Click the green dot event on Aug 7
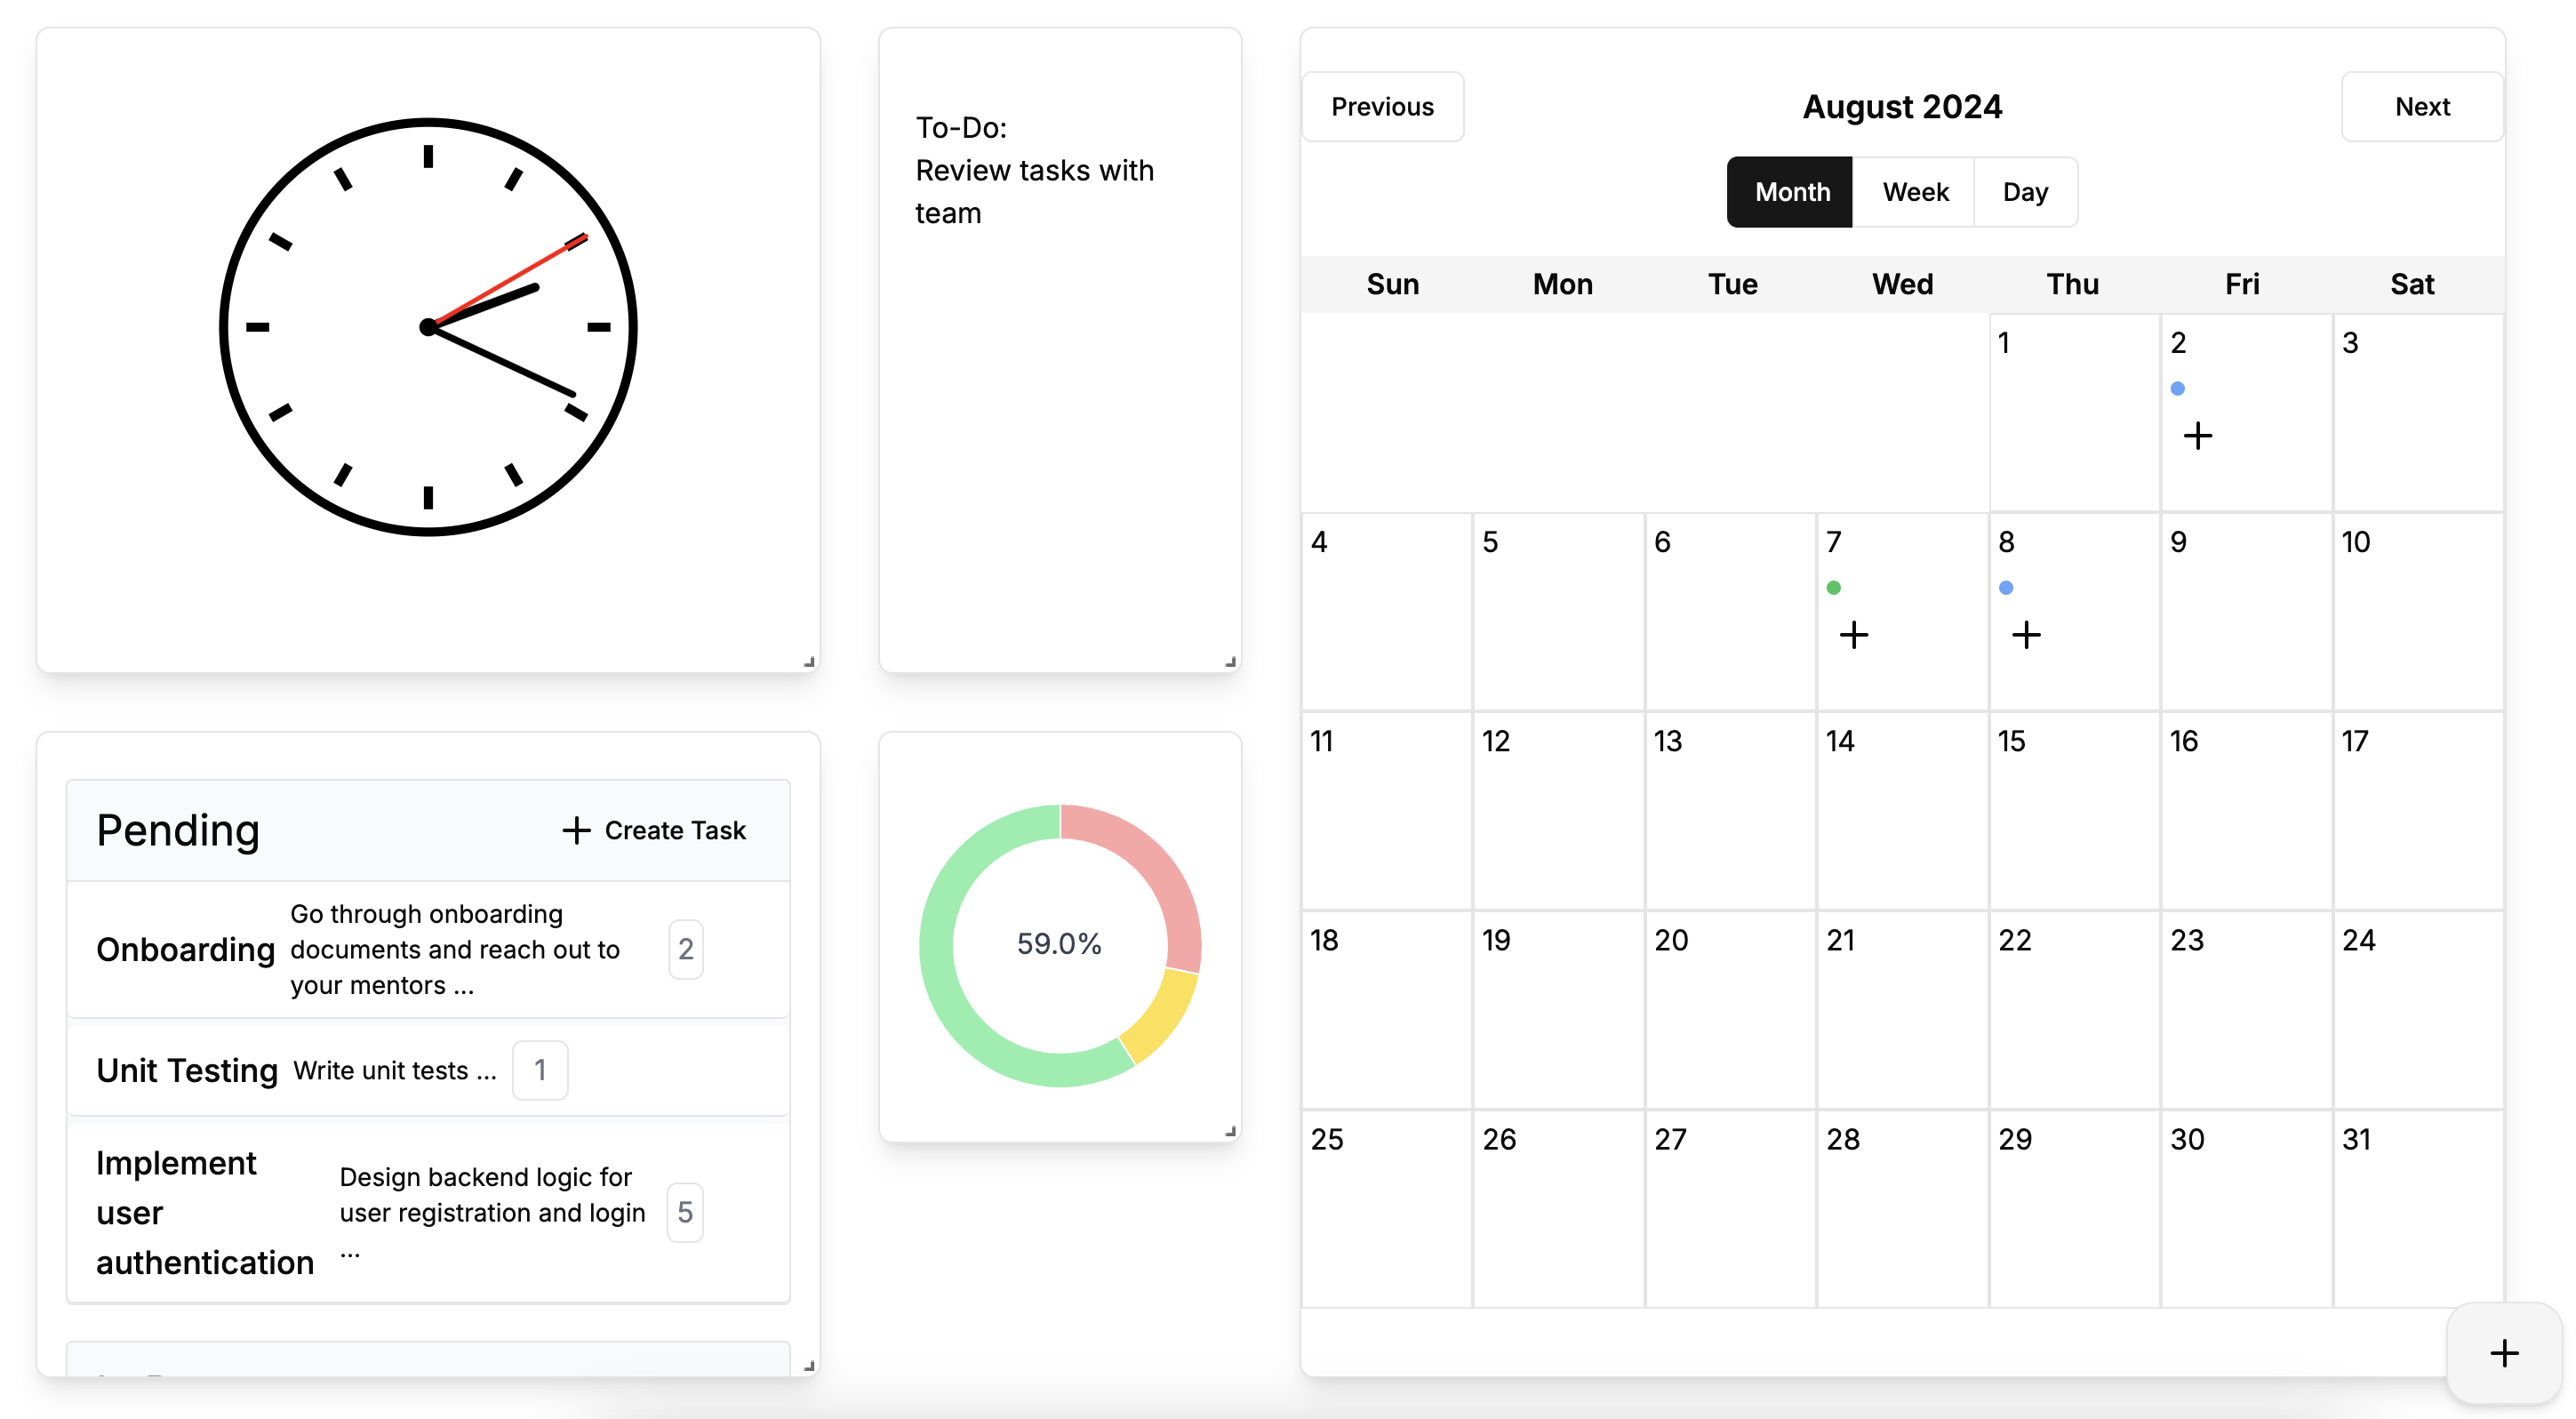Screen dimensions: 2576x1419 click(x=1832, y=587)
